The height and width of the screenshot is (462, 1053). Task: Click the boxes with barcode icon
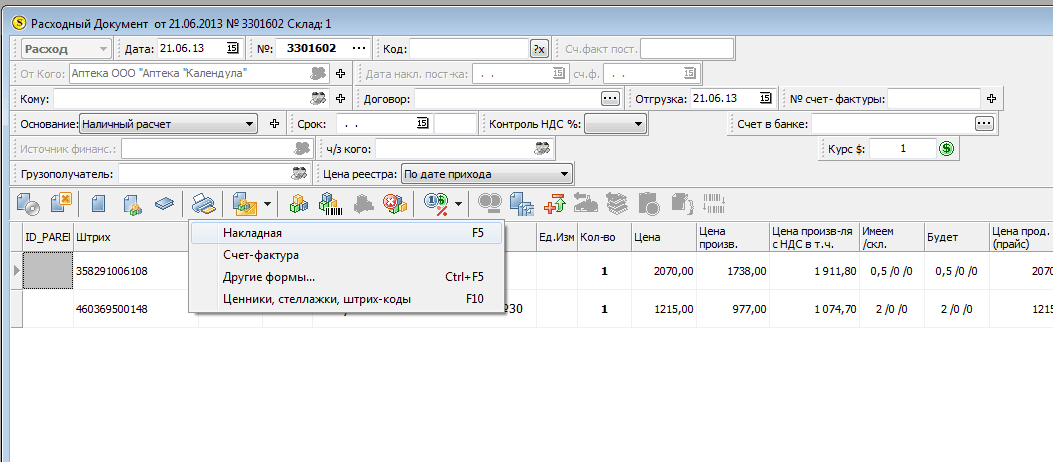pos(330,203)
